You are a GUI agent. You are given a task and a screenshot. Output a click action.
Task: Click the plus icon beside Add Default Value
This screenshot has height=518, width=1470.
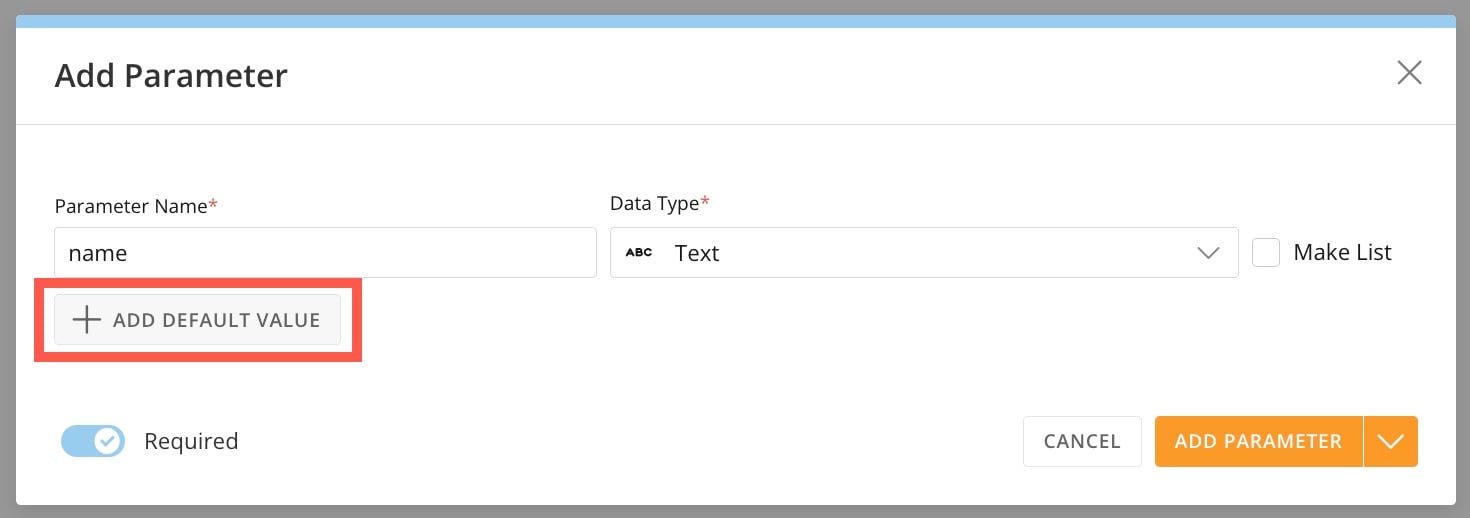pyautogui.click(x=87, y=320)
